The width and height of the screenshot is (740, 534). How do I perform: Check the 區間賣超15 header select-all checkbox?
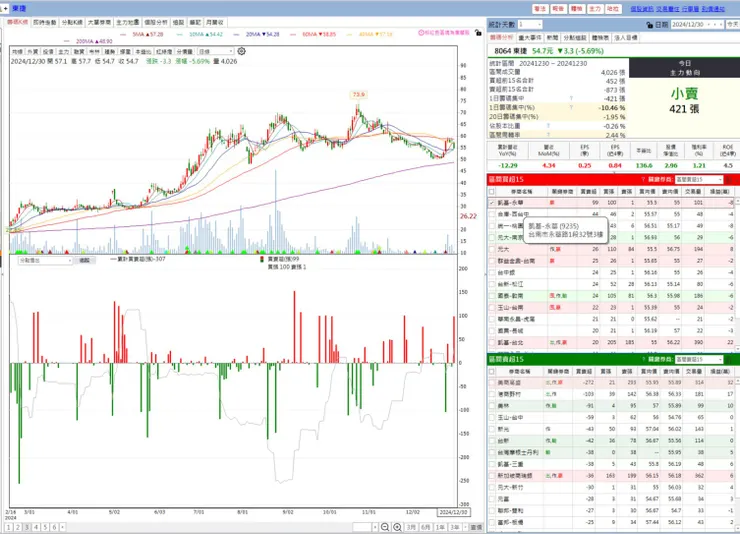coord(492,372)
